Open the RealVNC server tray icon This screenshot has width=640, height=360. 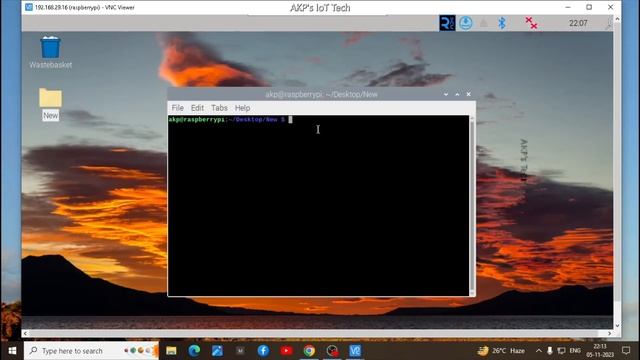(447, 23)
